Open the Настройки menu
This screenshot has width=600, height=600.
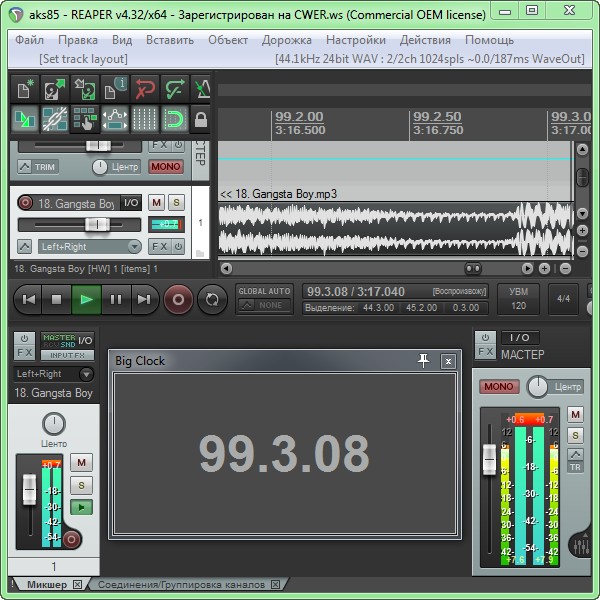pos(356,40)
